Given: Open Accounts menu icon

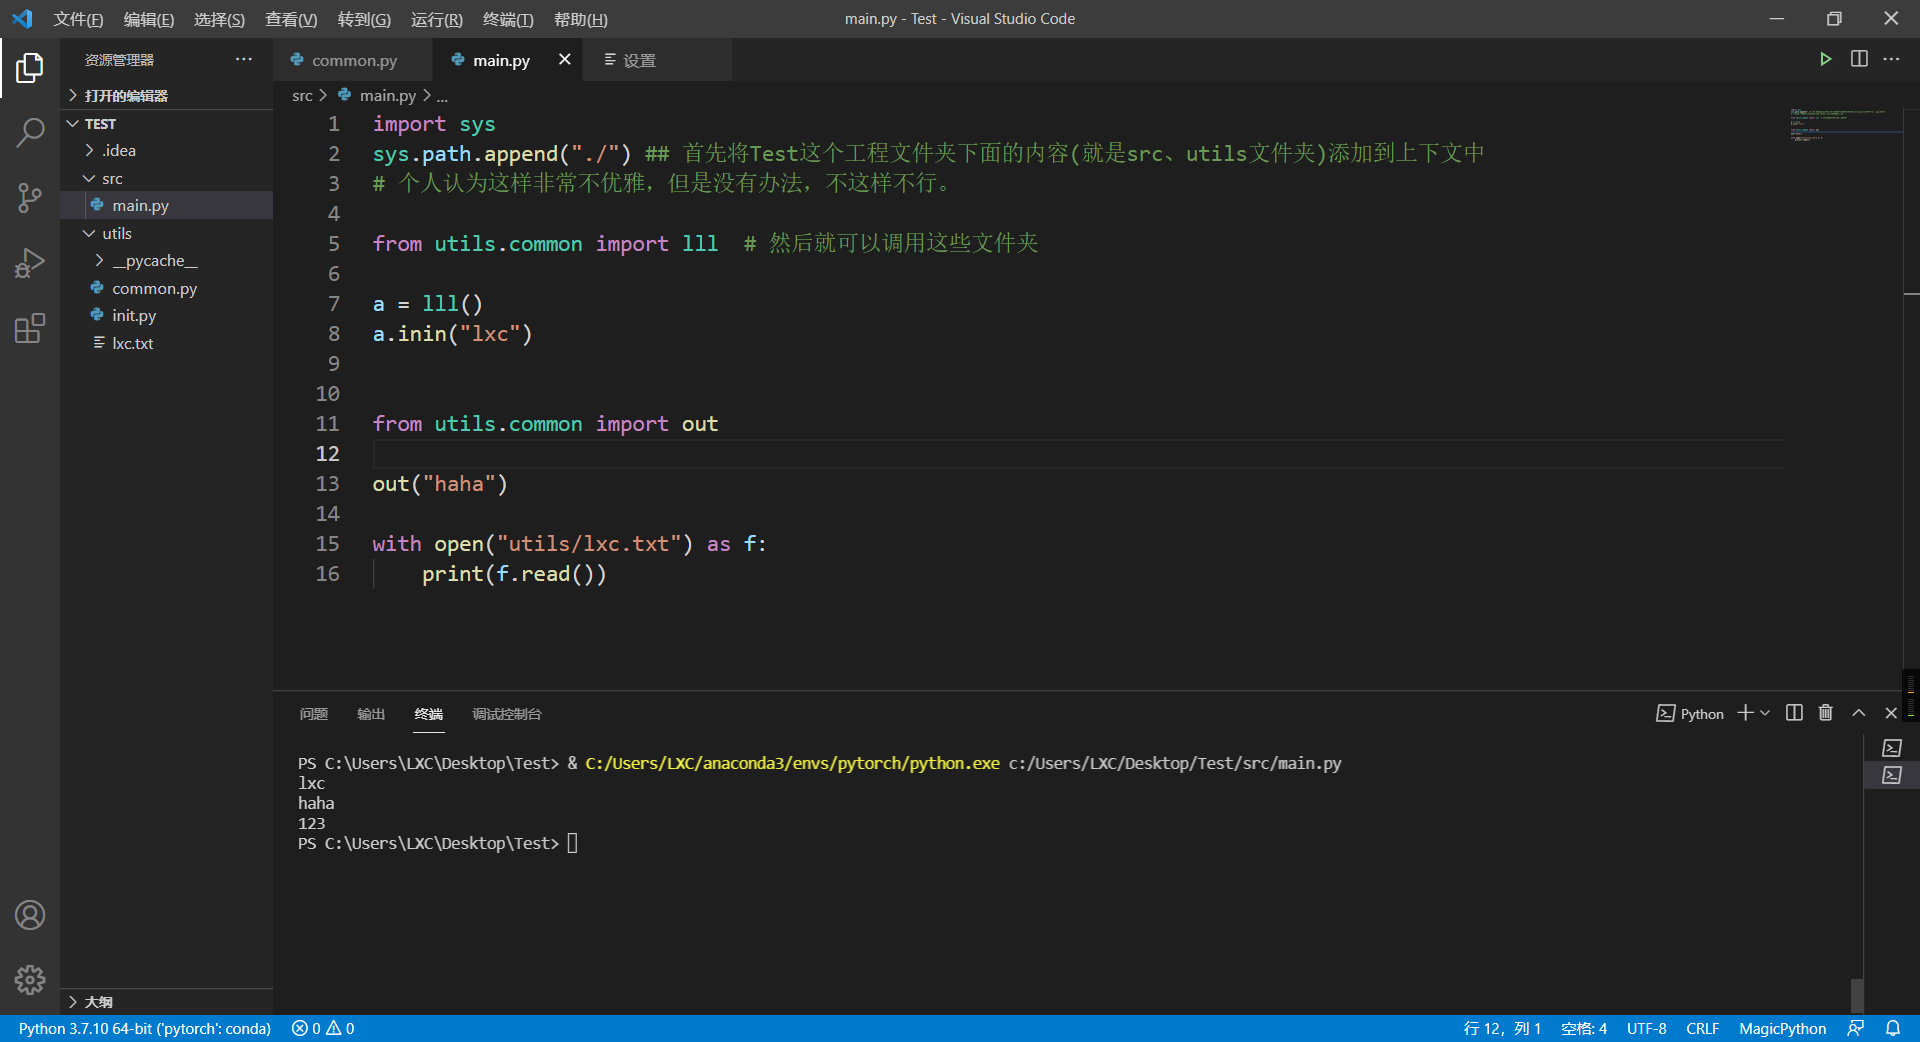Looking at the screenshot, I should 30,915.
